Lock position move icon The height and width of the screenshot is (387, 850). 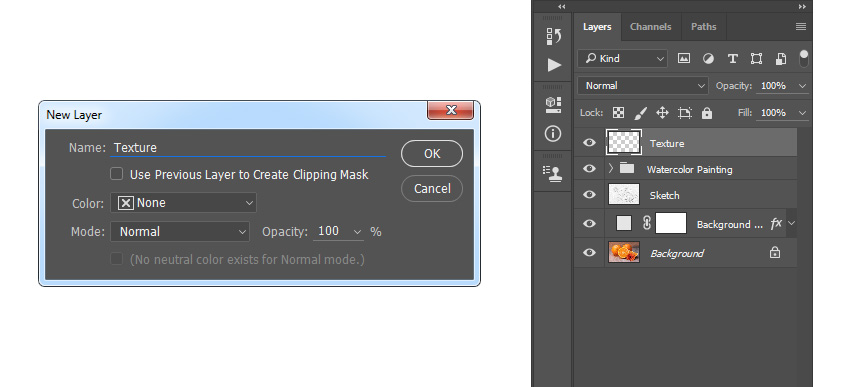coord(662,113)
